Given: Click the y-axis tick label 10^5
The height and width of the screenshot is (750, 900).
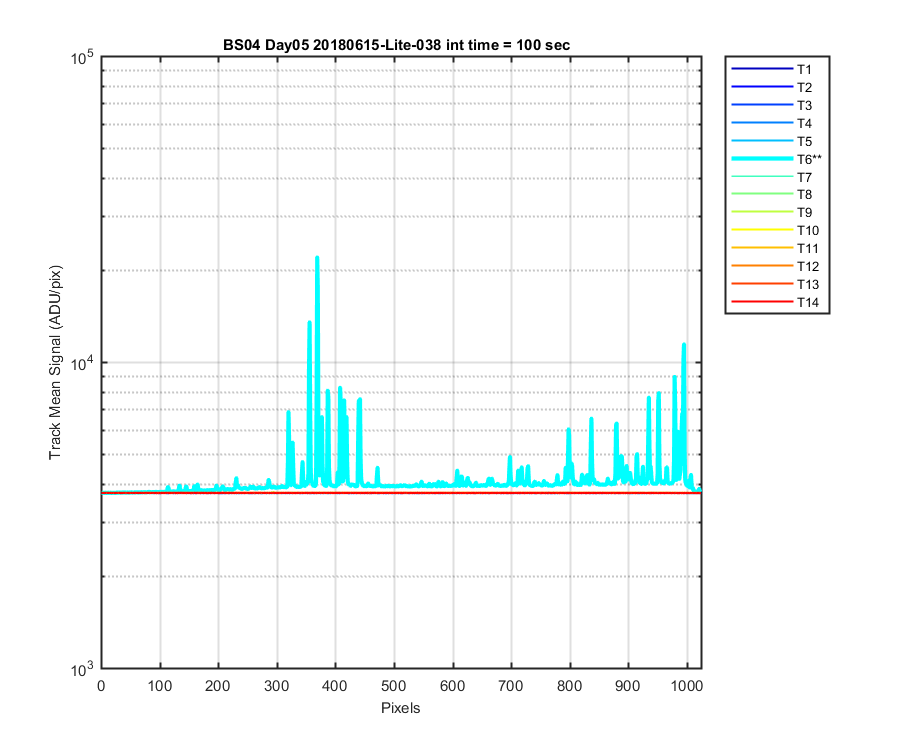Looking at the screenshot, I should [81, 57].
